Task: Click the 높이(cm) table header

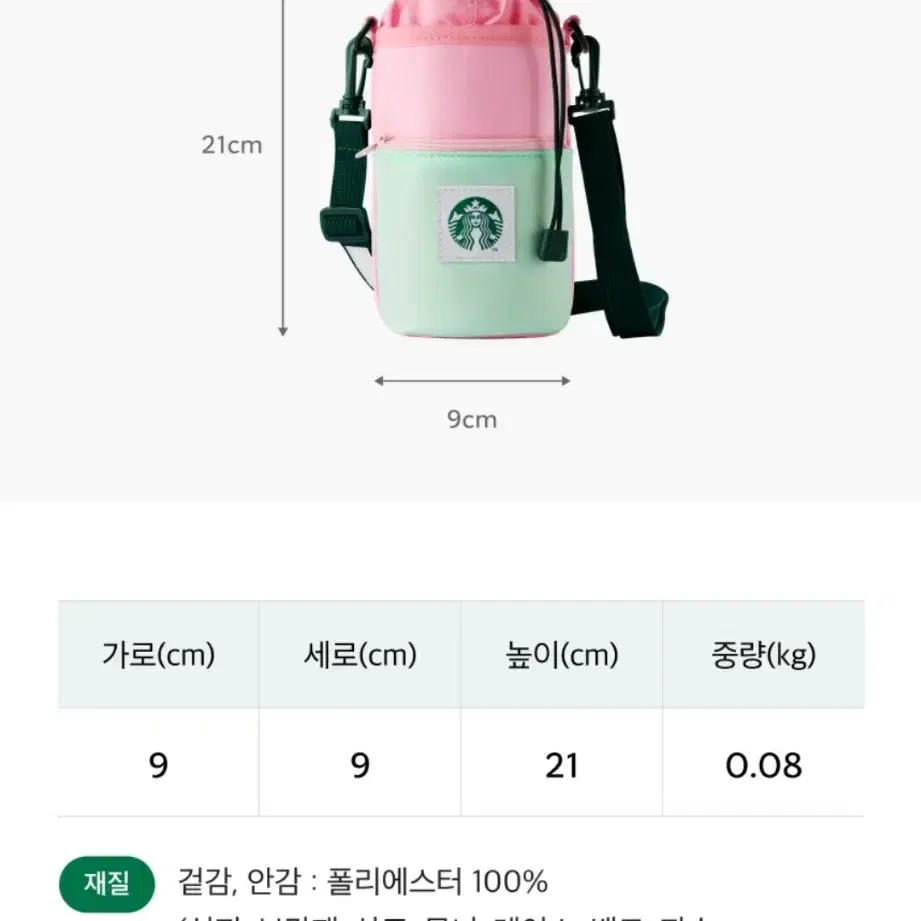Action: pos(562,654)
